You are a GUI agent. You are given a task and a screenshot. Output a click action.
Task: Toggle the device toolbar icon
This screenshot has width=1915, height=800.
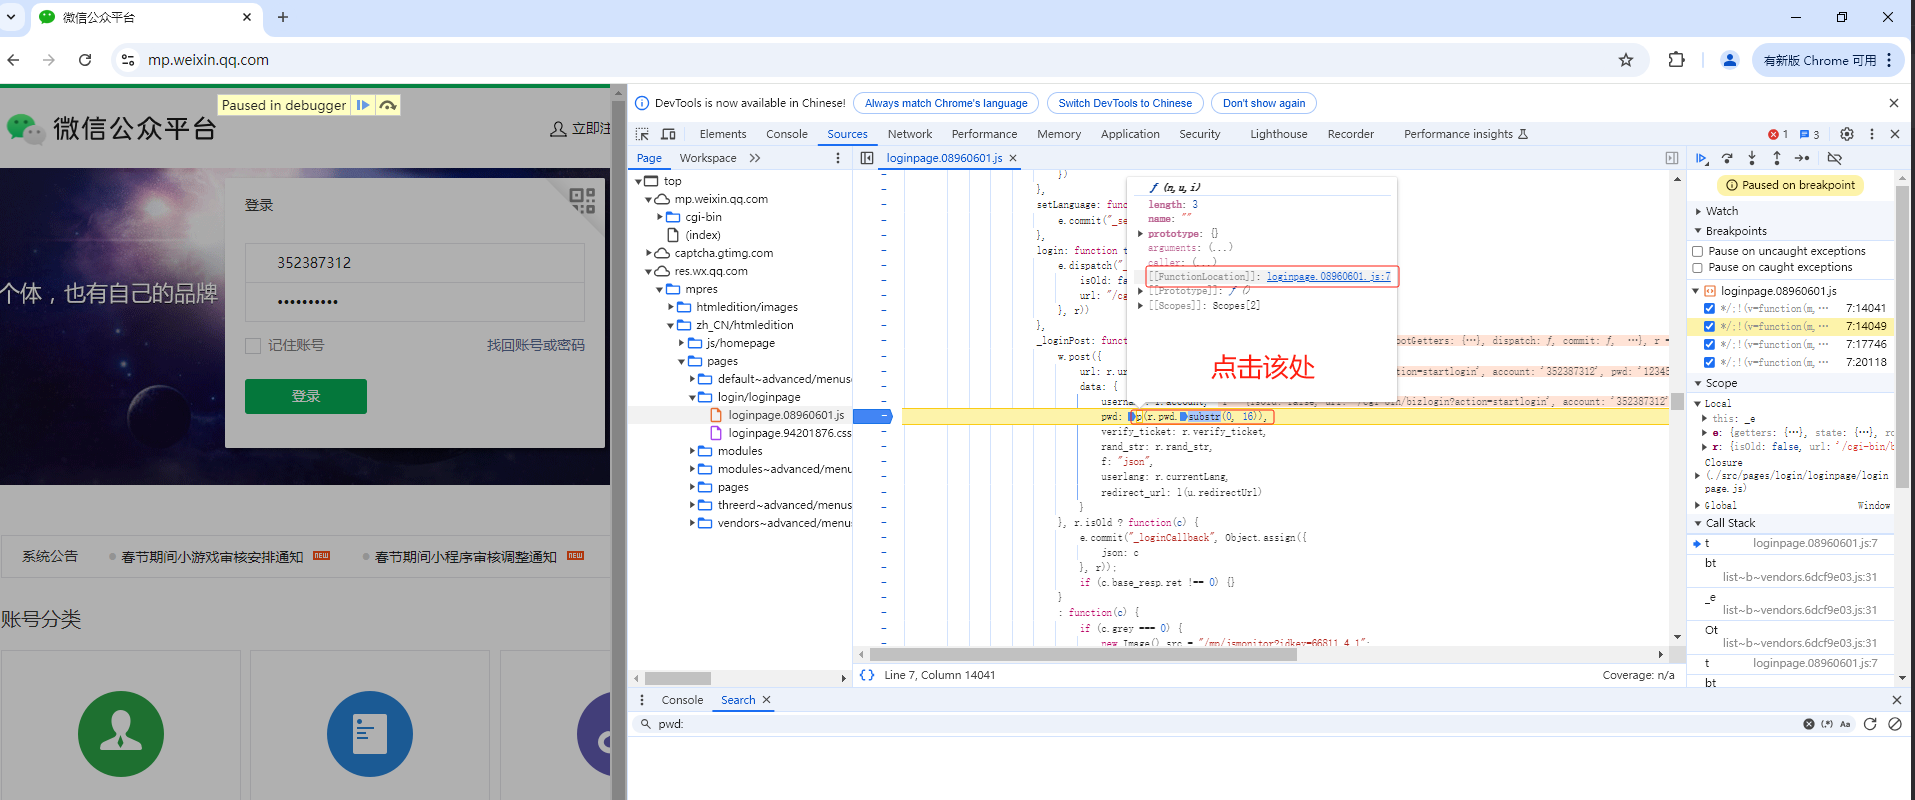point(669,134)
